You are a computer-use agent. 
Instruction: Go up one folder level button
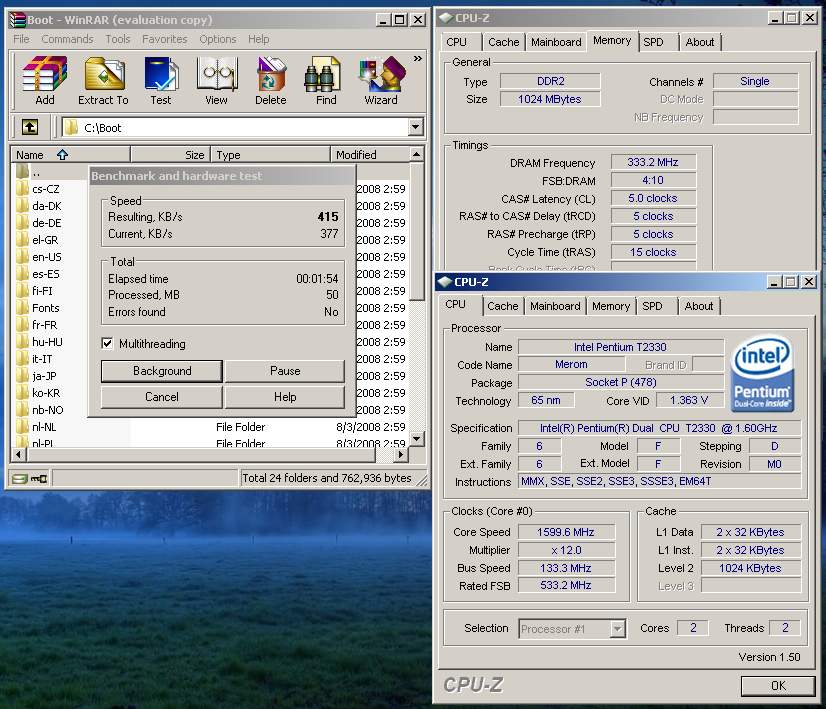(30, 127)
